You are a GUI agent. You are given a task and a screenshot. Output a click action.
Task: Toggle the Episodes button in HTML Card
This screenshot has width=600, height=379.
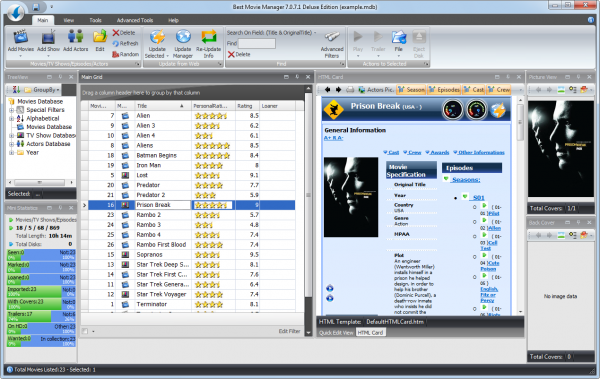click(444, 90)
